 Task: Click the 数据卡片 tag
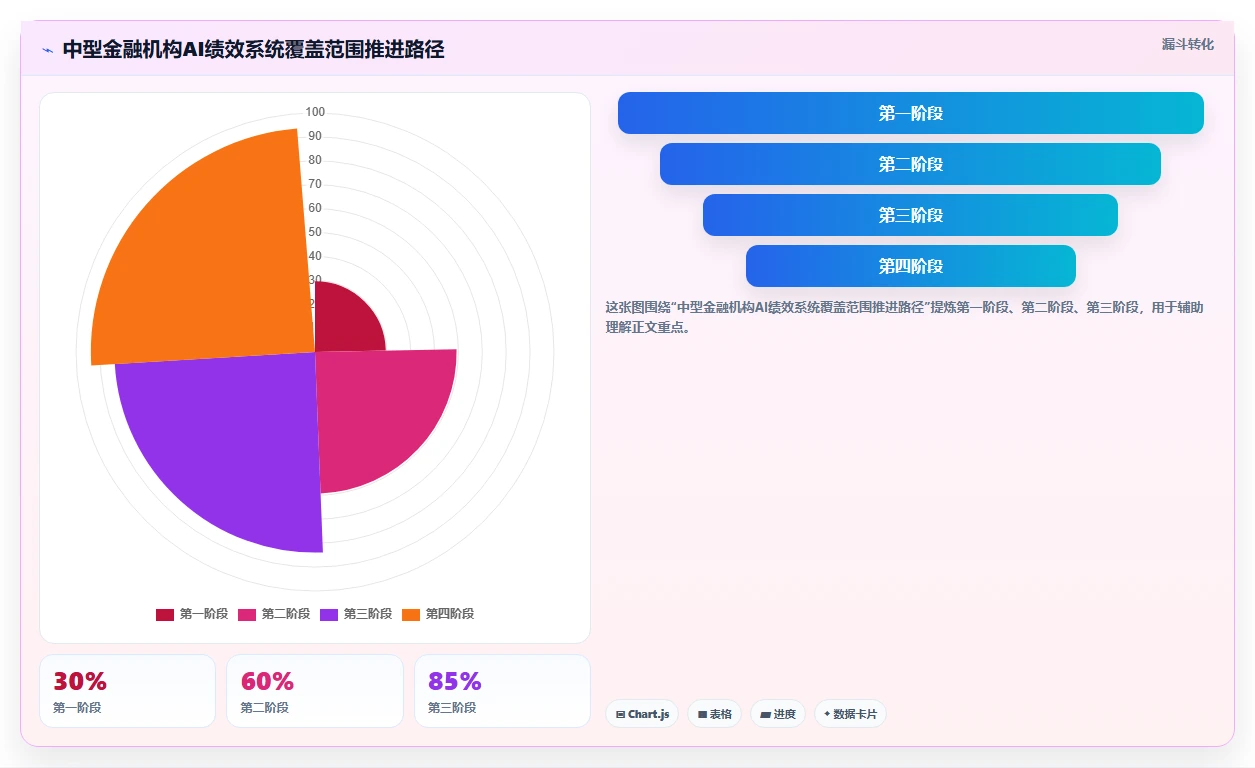[x=850, y=714]
